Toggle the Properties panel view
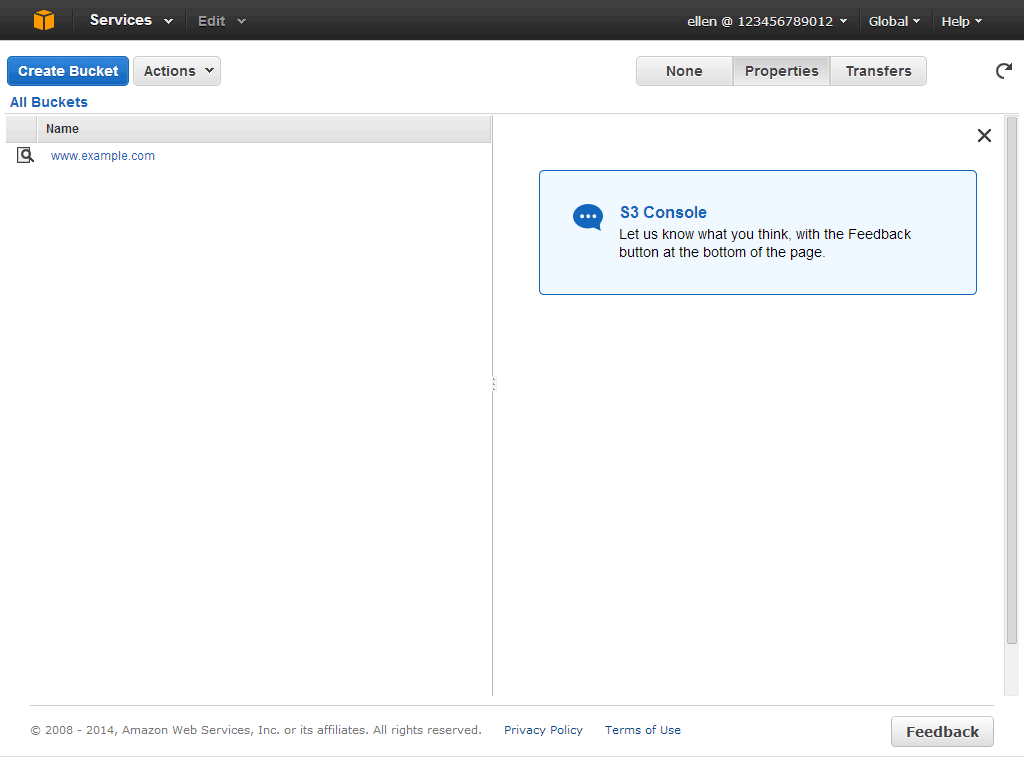The width and height of the screenshot is (1024, 757). tap(781, 71)
